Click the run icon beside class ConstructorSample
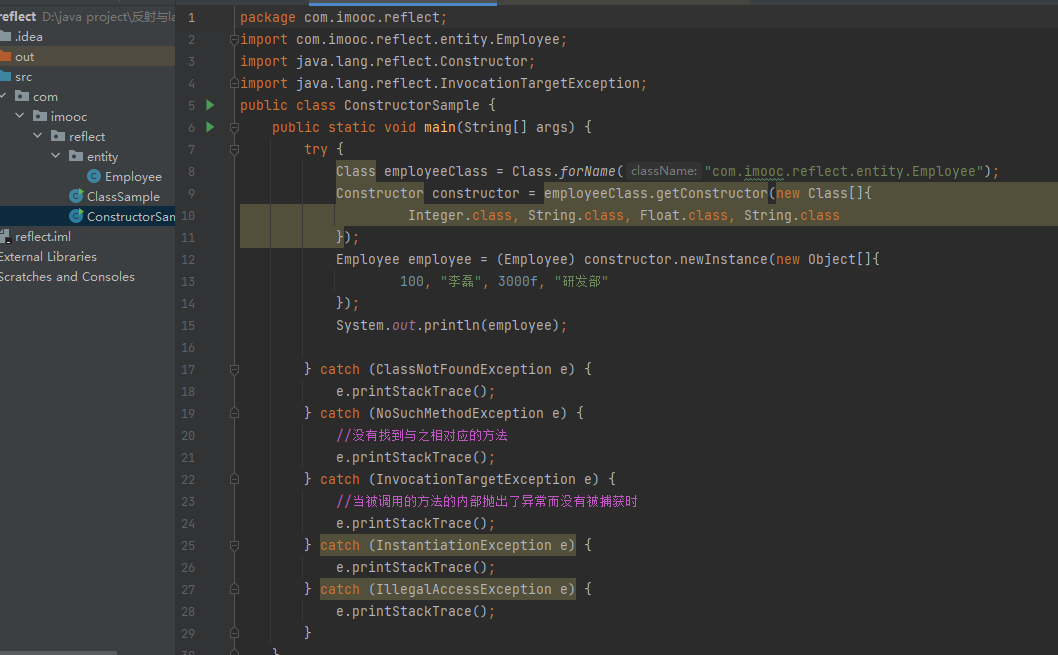The image size is (1058, 655). click(210, 105)
